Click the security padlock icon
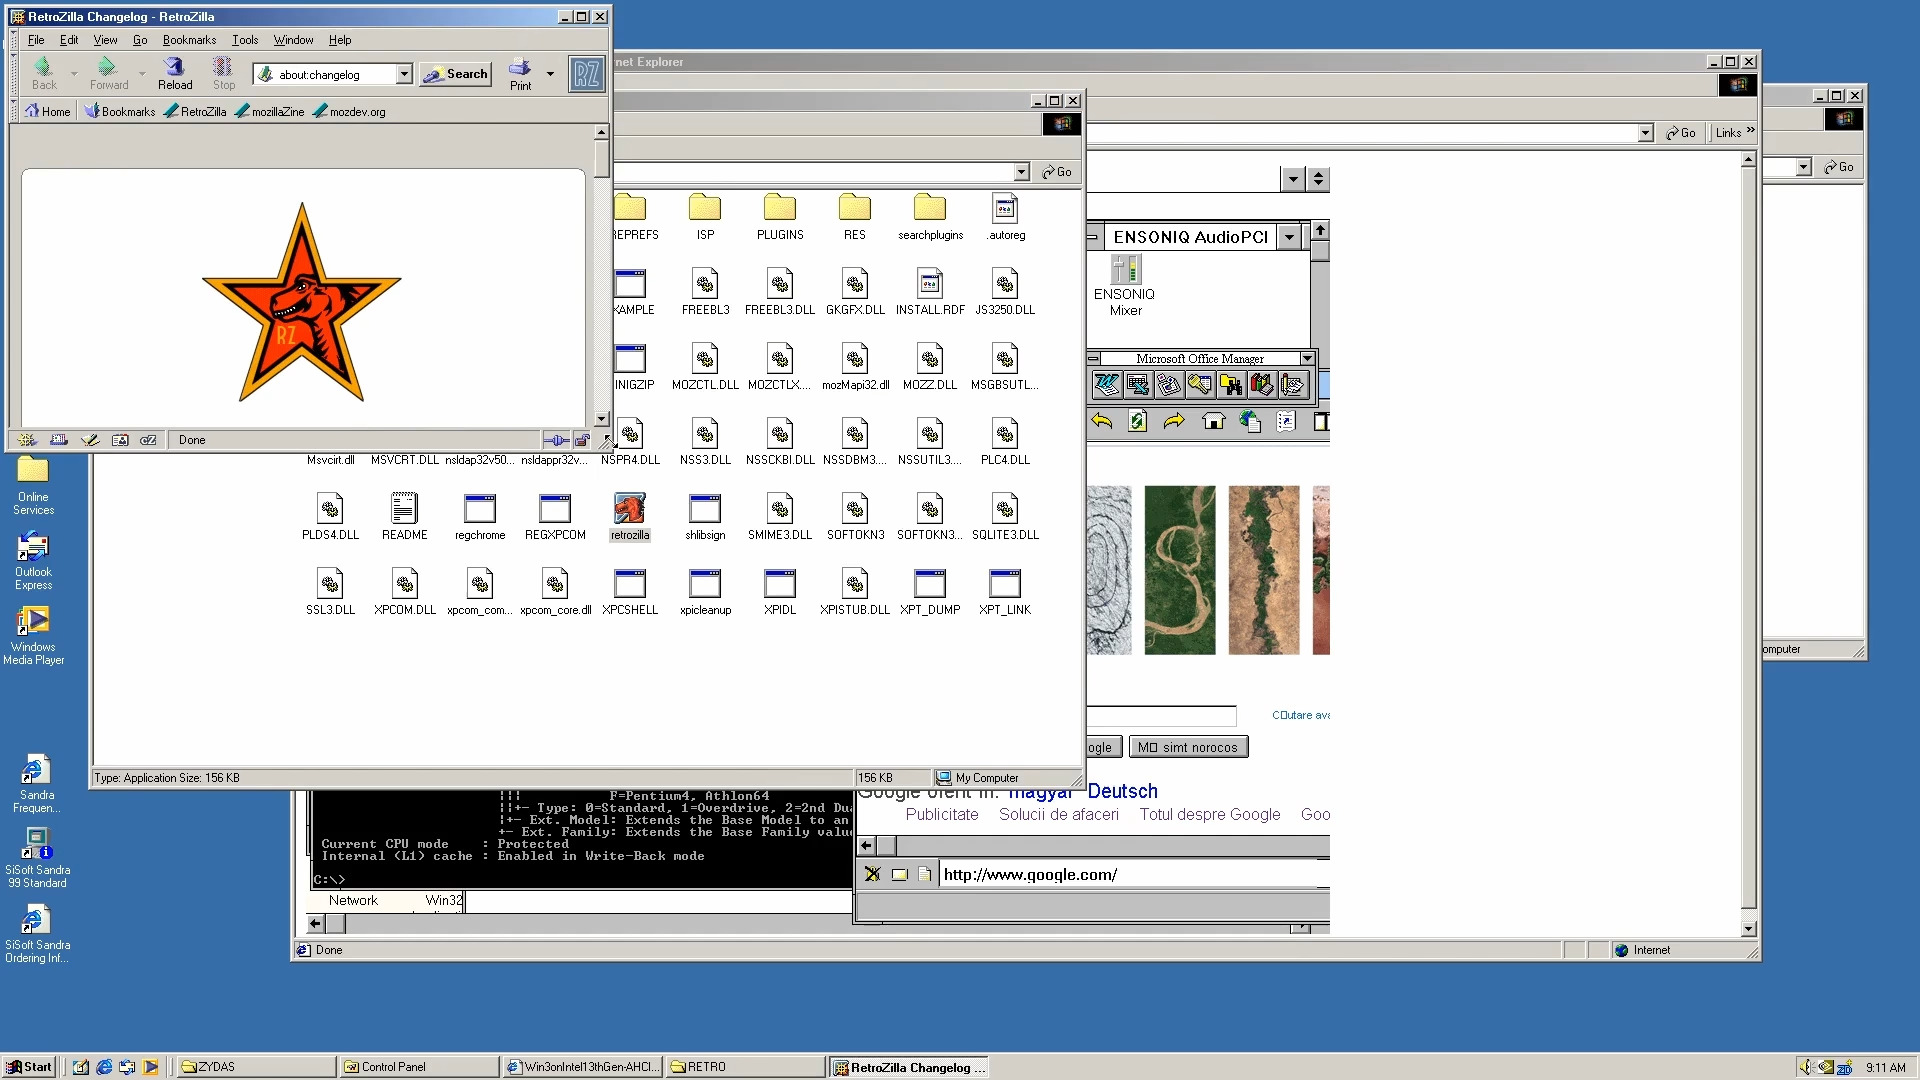Viewport: 1920px width, 1080px height. (582, 440)
